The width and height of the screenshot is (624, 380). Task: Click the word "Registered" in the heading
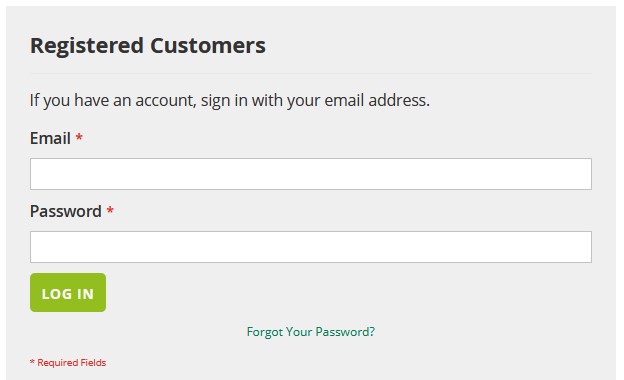click(87, 47)
